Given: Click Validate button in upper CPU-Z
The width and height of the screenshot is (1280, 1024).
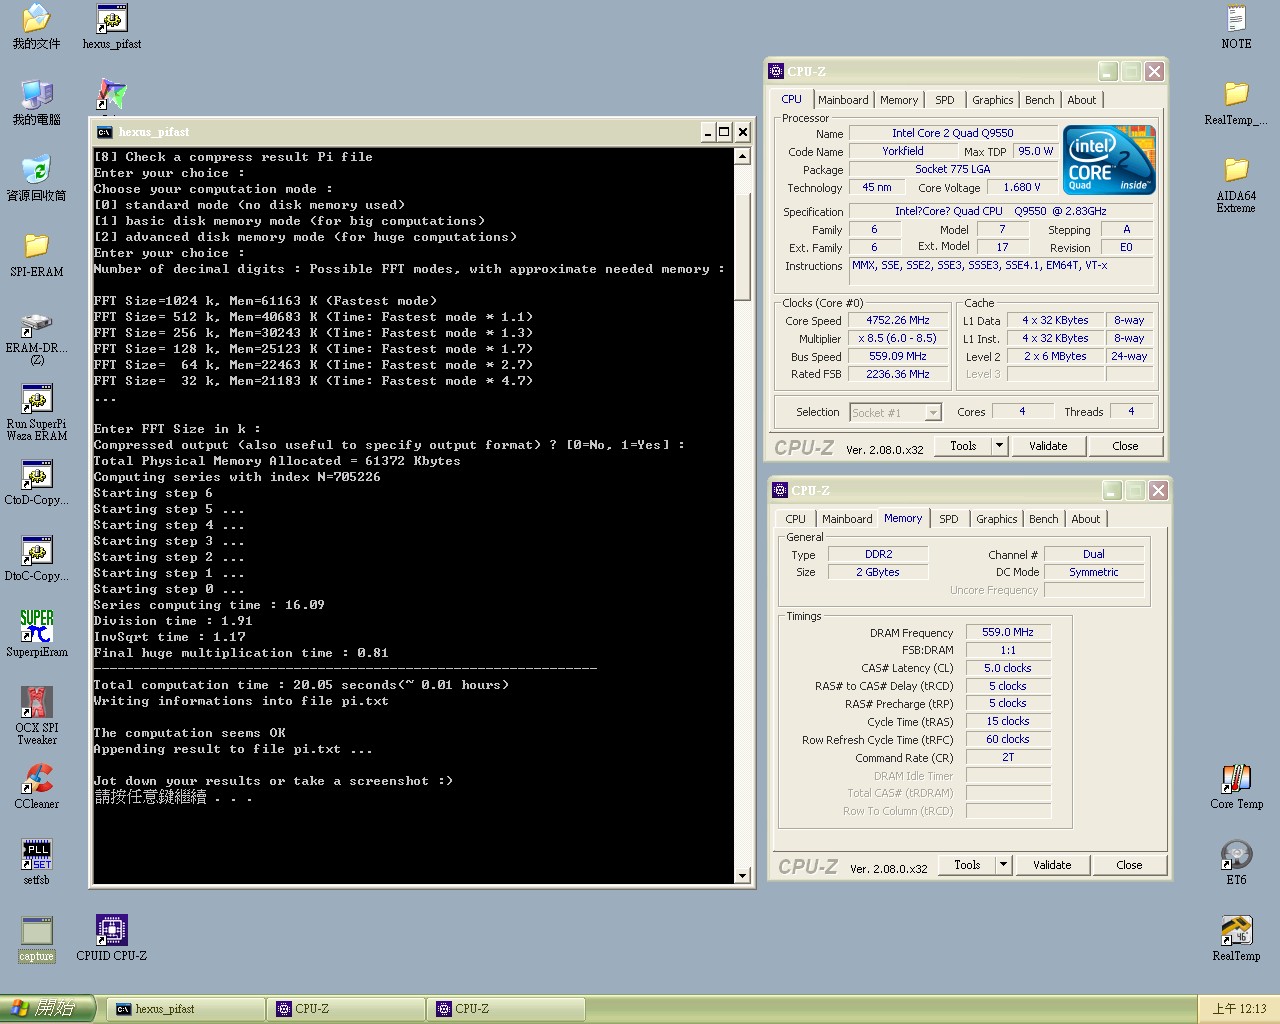Looking at the screenshot, I should 1048,446.
